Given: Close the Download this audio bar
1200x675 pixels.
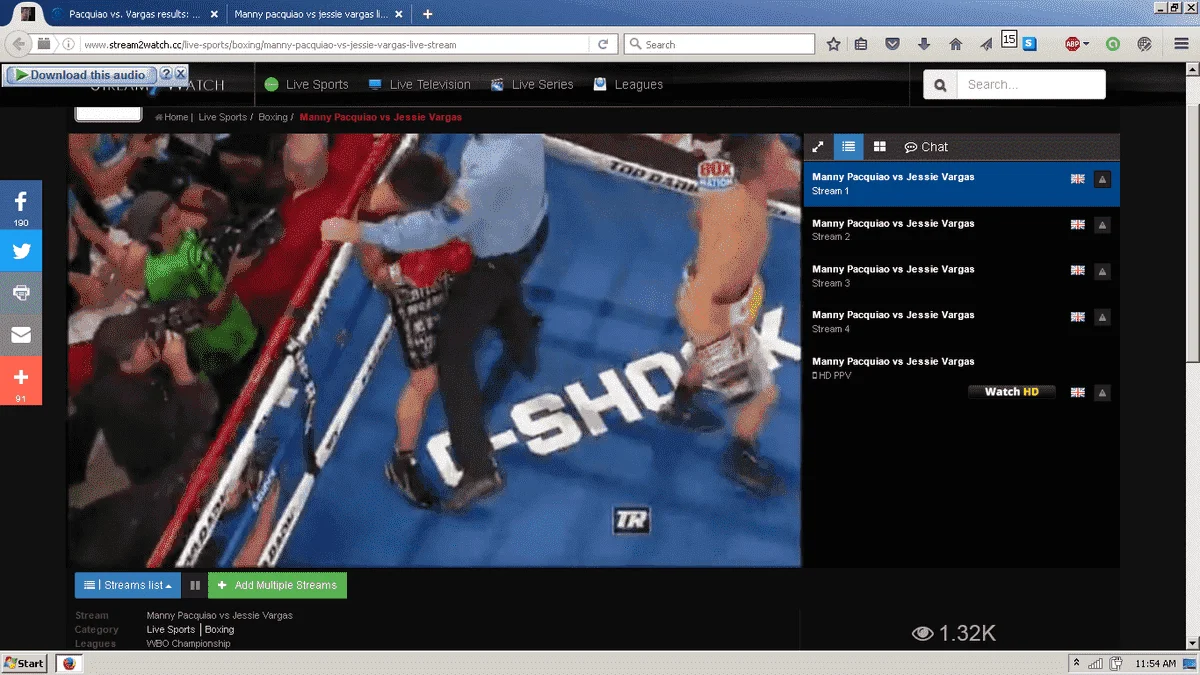Looking at the screenshot, I should [x=180, y=74].
